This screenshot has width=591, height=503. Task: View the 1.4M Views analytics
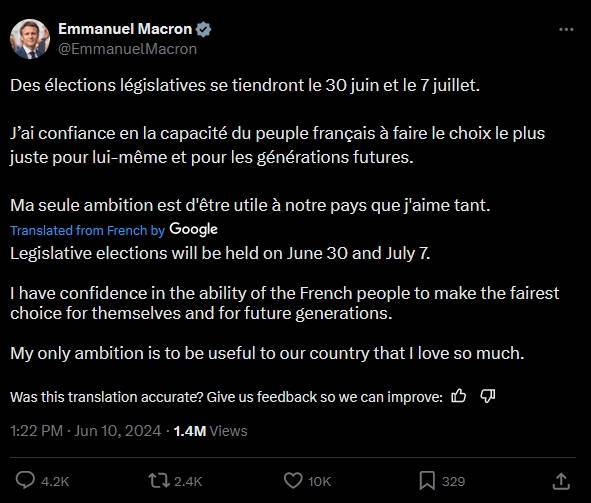pos(210,431)
